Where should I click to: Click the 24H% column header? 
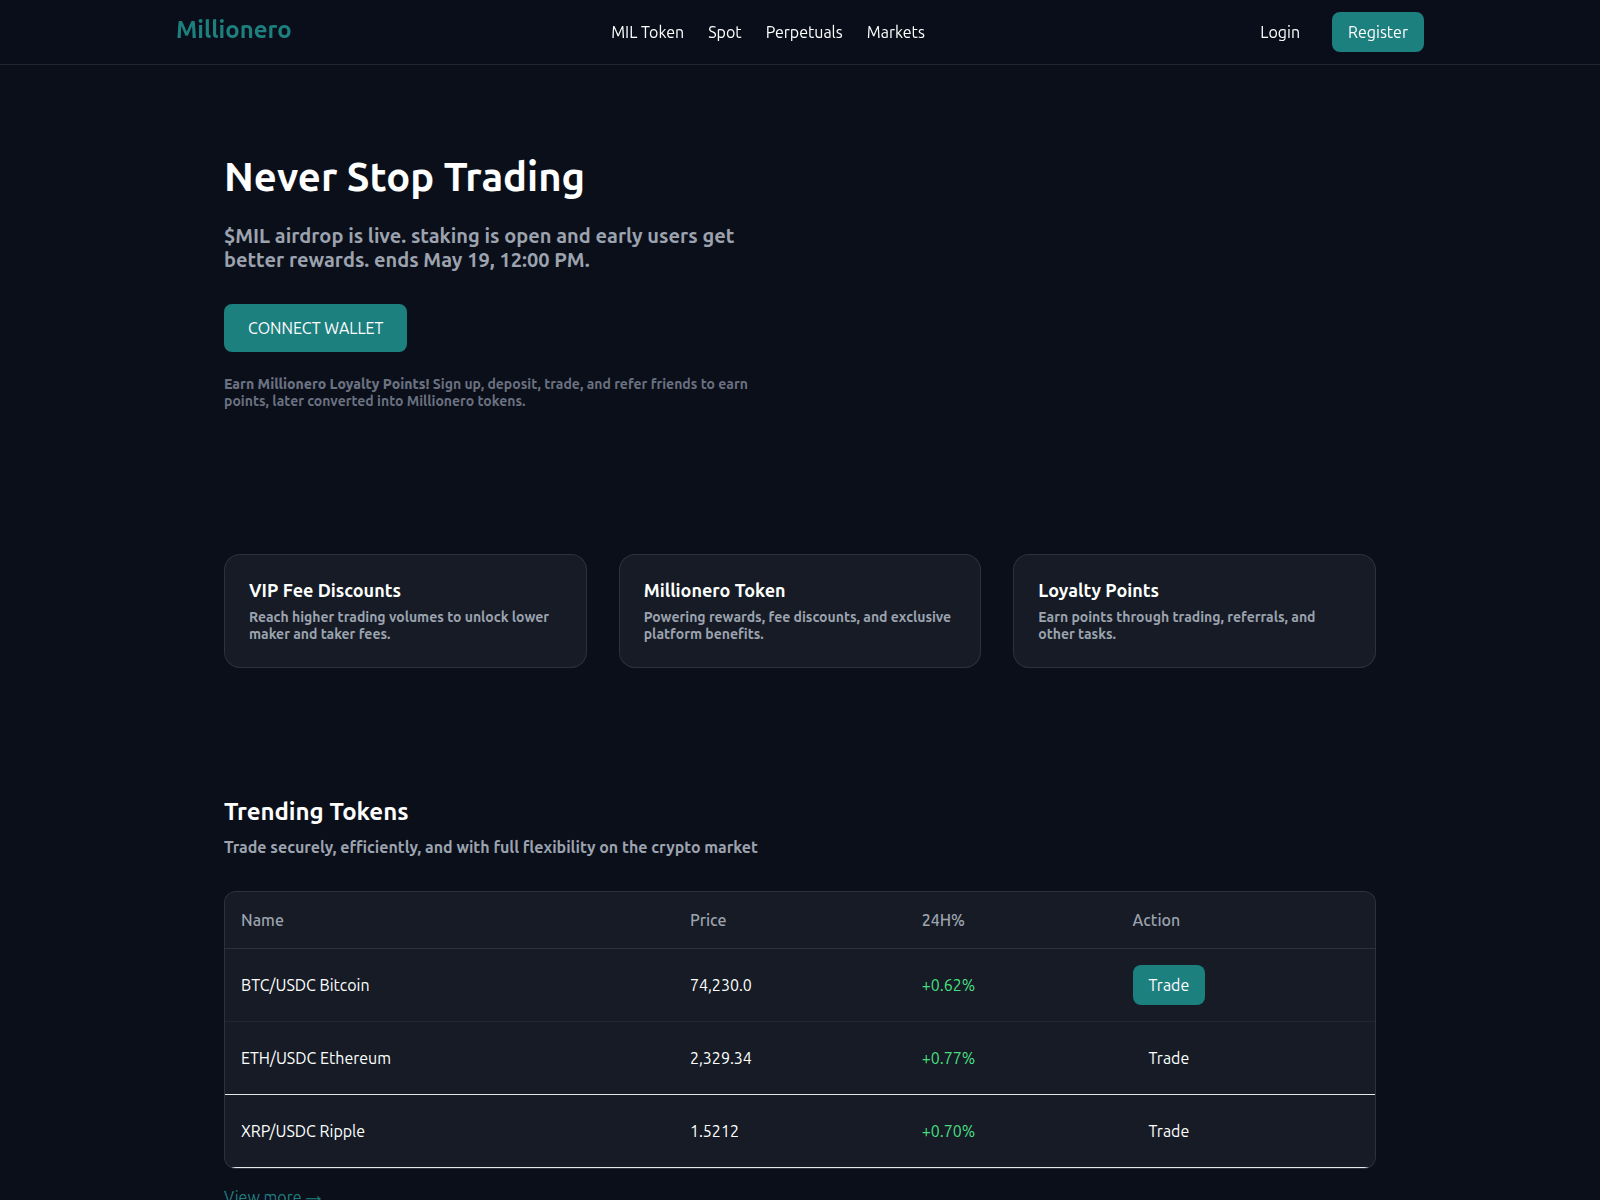point(943,920)
